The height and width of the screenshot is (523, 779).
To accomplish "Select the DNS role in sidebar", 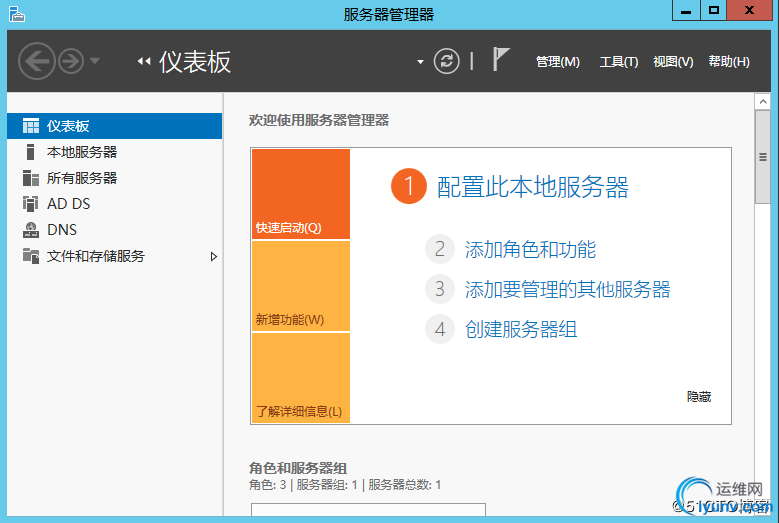I will pyautogui.click(x=62, y=229).
